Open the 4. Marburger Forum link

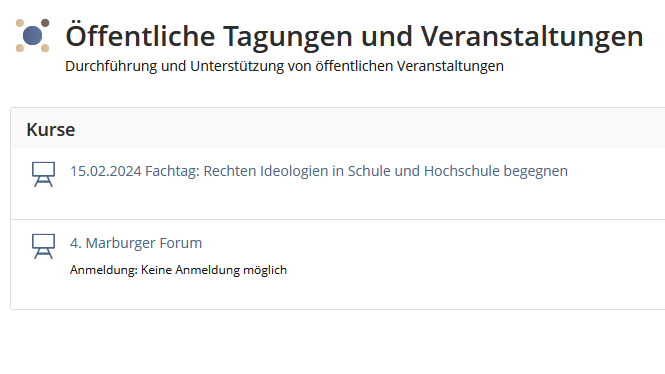(x=136, y=243)
